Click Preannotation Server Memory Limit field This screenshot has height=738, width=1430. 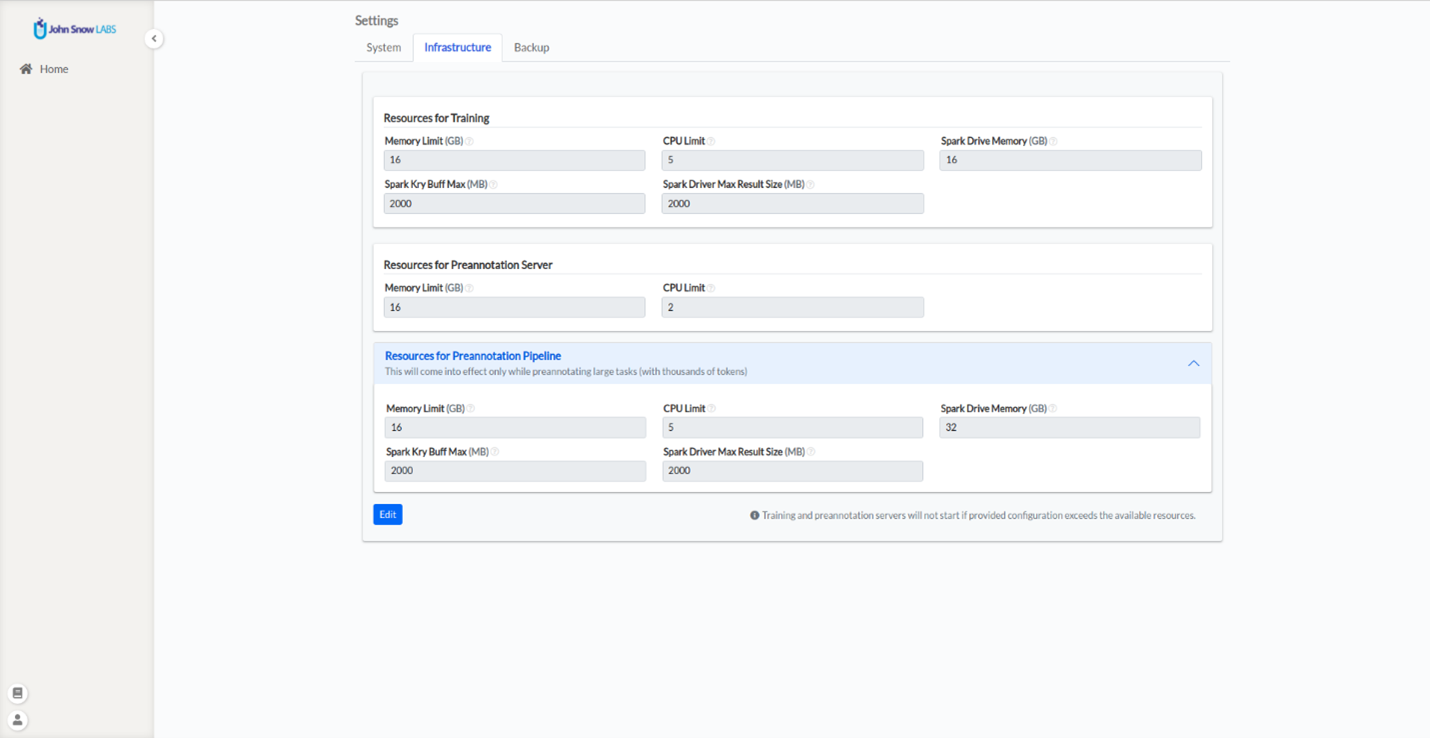click(x=515, y=308)
